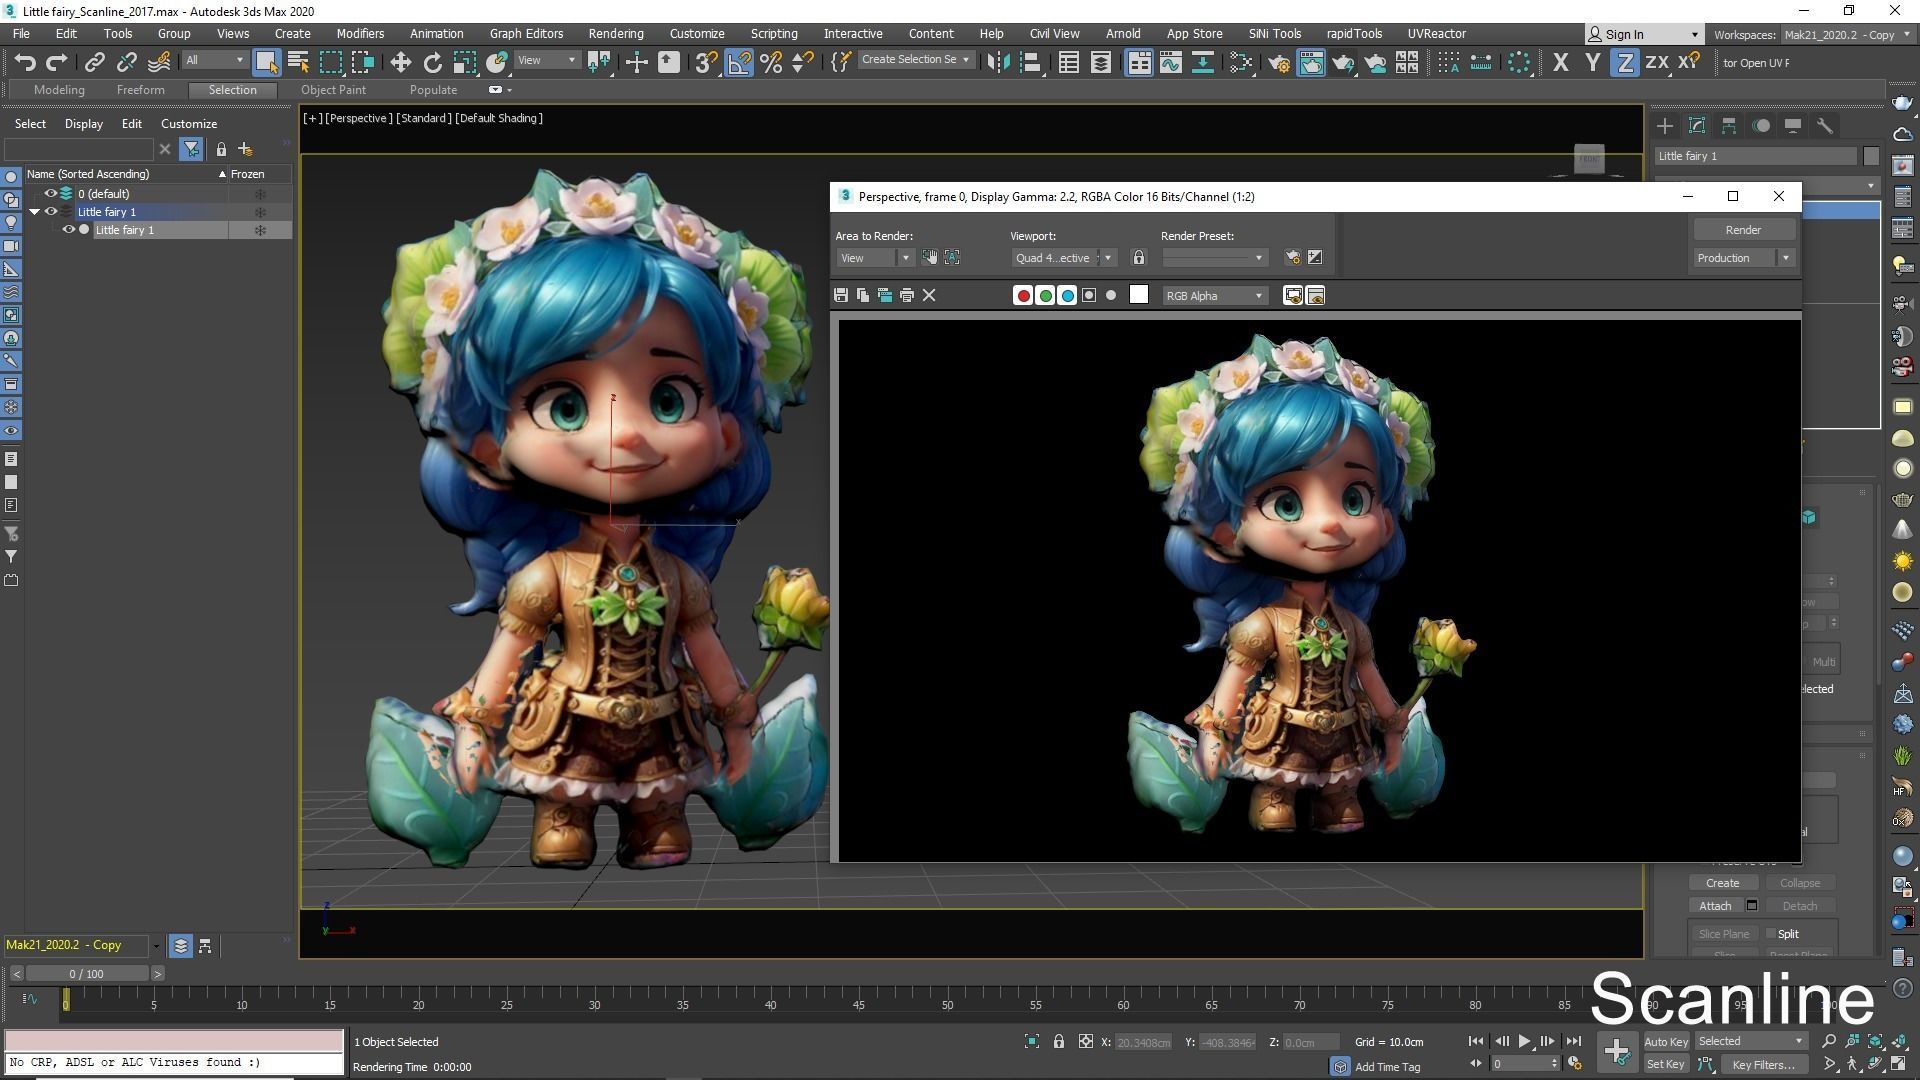
Task: Click the Attach button
Action: pos(1715,906)
